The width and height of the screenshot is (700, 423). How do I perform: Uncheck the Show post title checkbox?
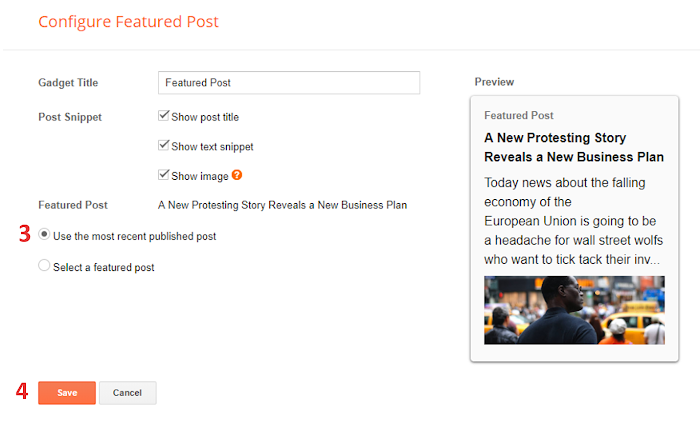coord(164,116)
